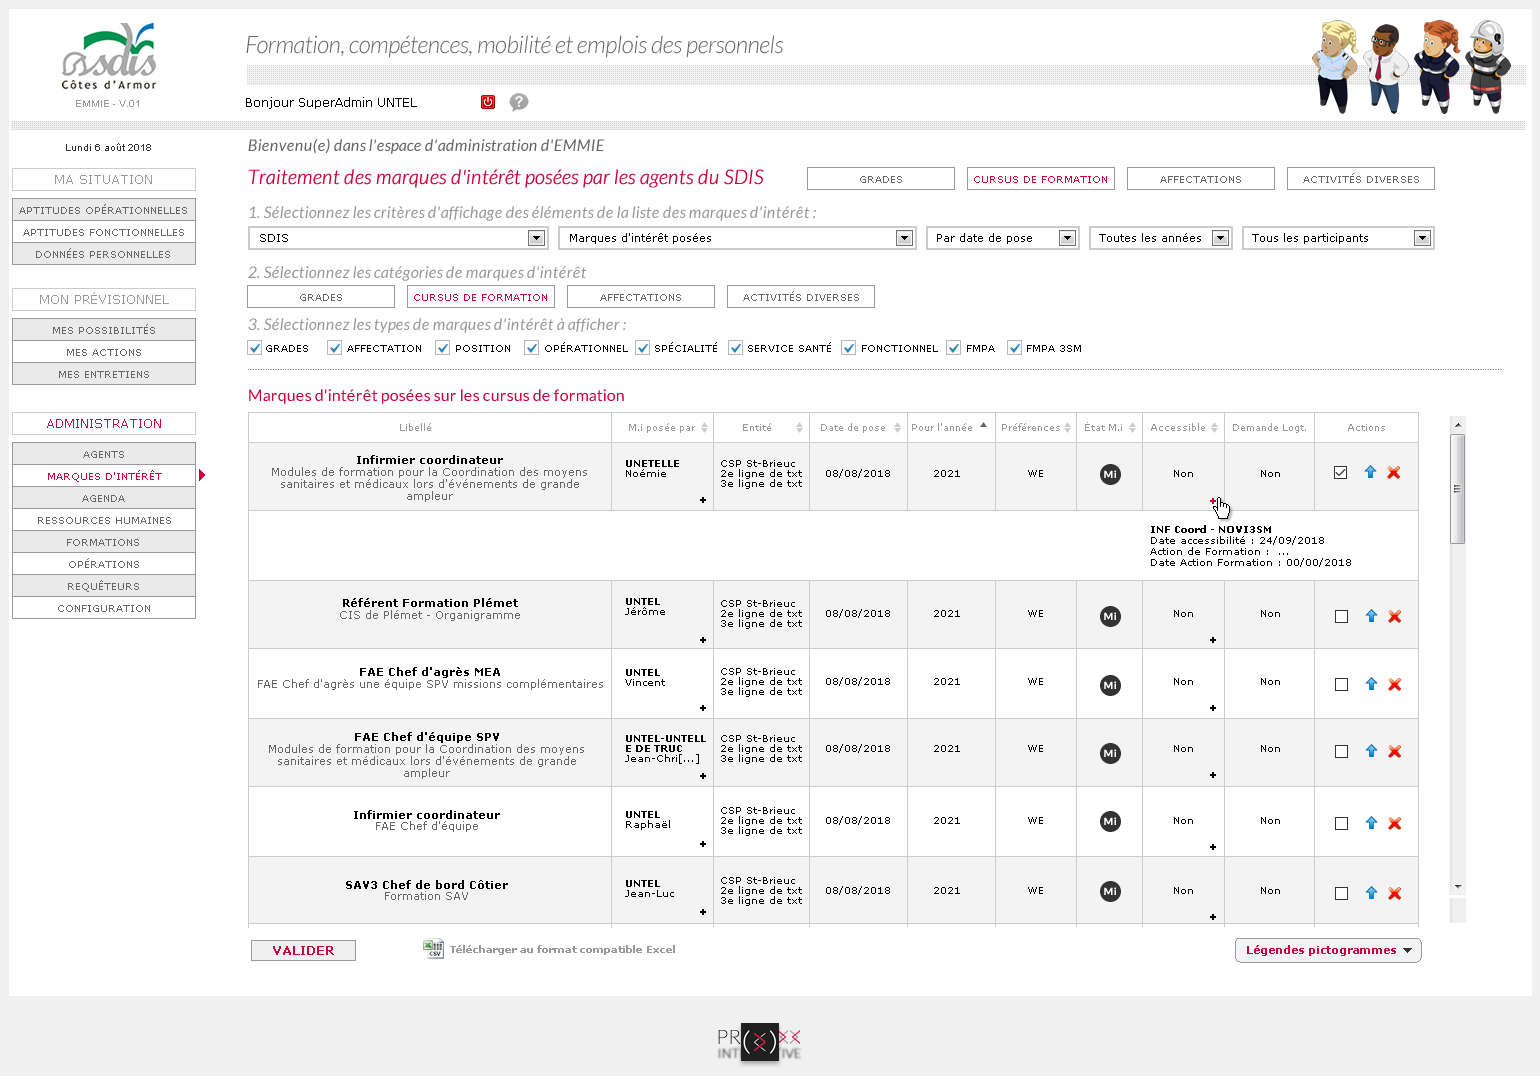Screen dimensions: 1540x1076
Task: Open MES ENTRETIENS menu item
Action: 104,374
